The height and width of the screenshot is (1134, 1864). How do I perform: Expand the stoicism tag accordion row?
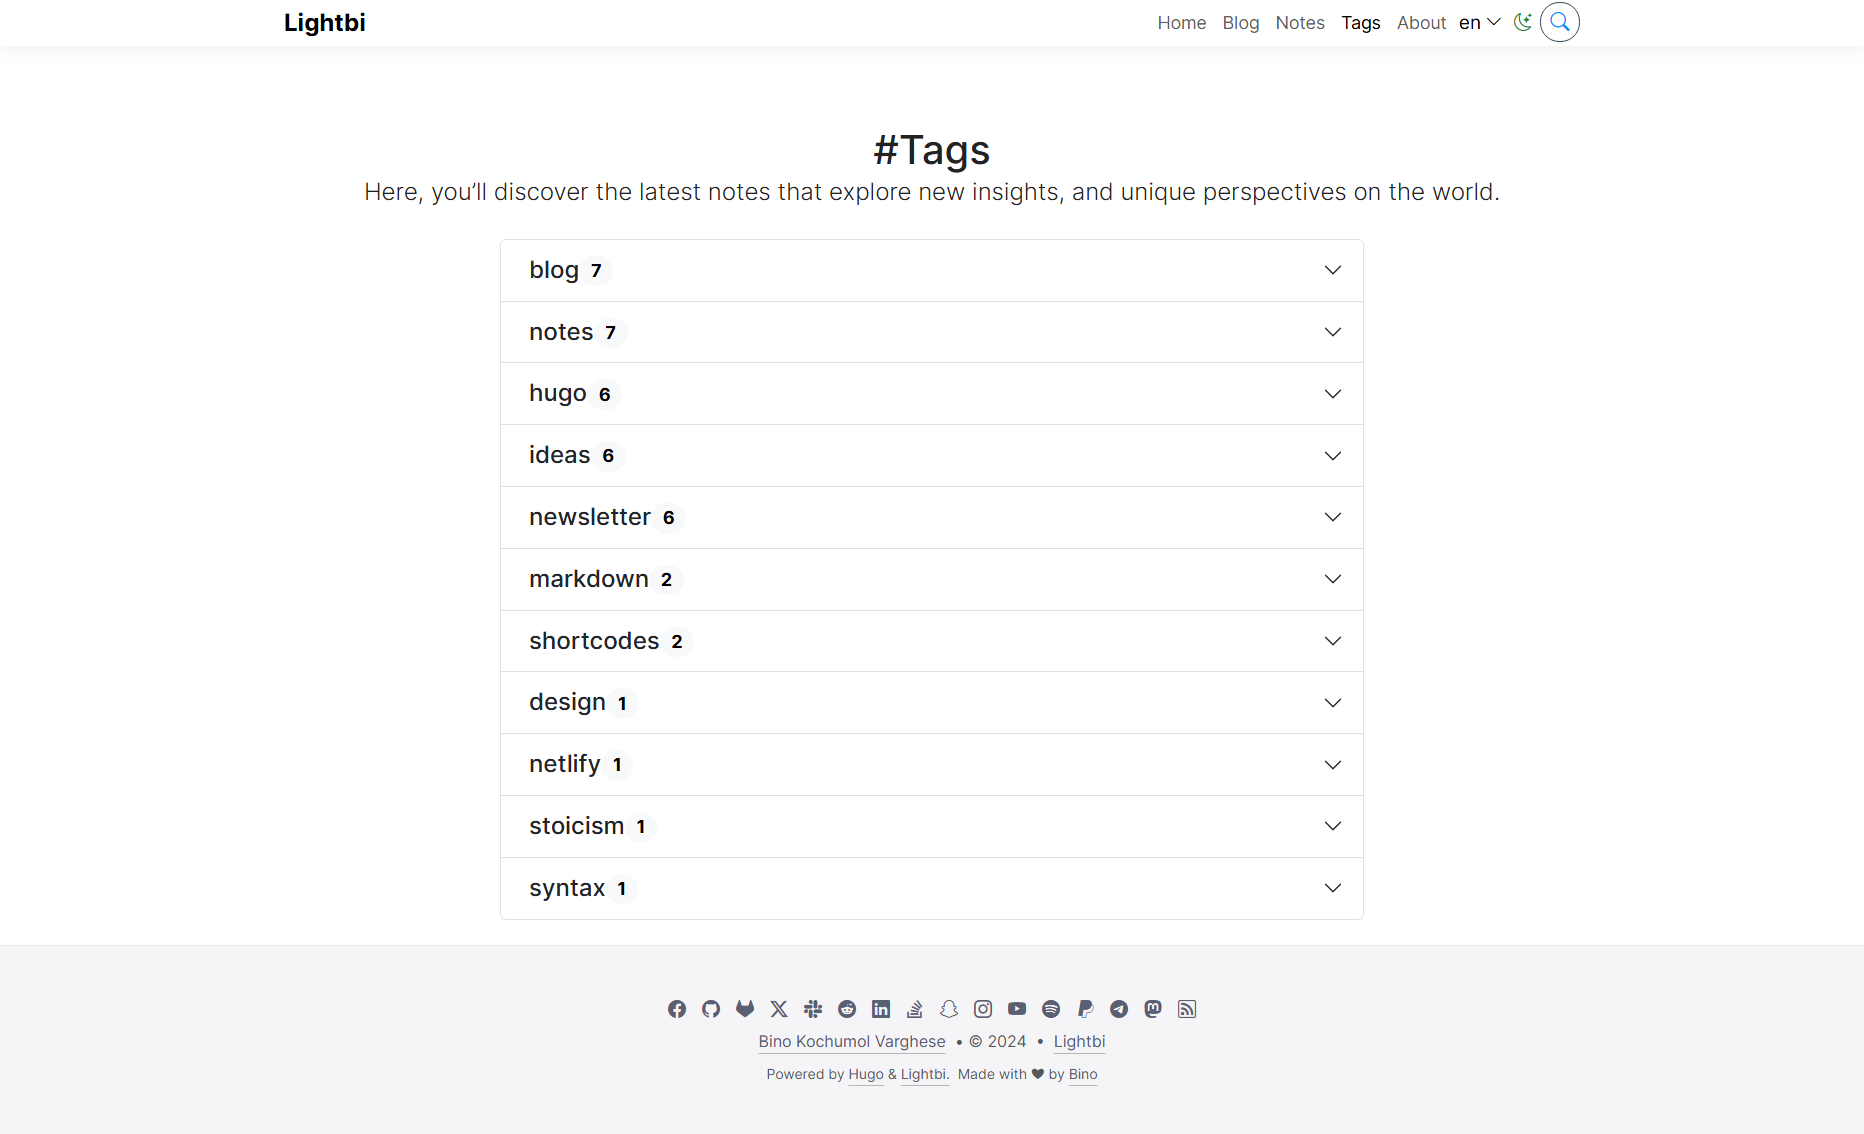click(932, 826)
